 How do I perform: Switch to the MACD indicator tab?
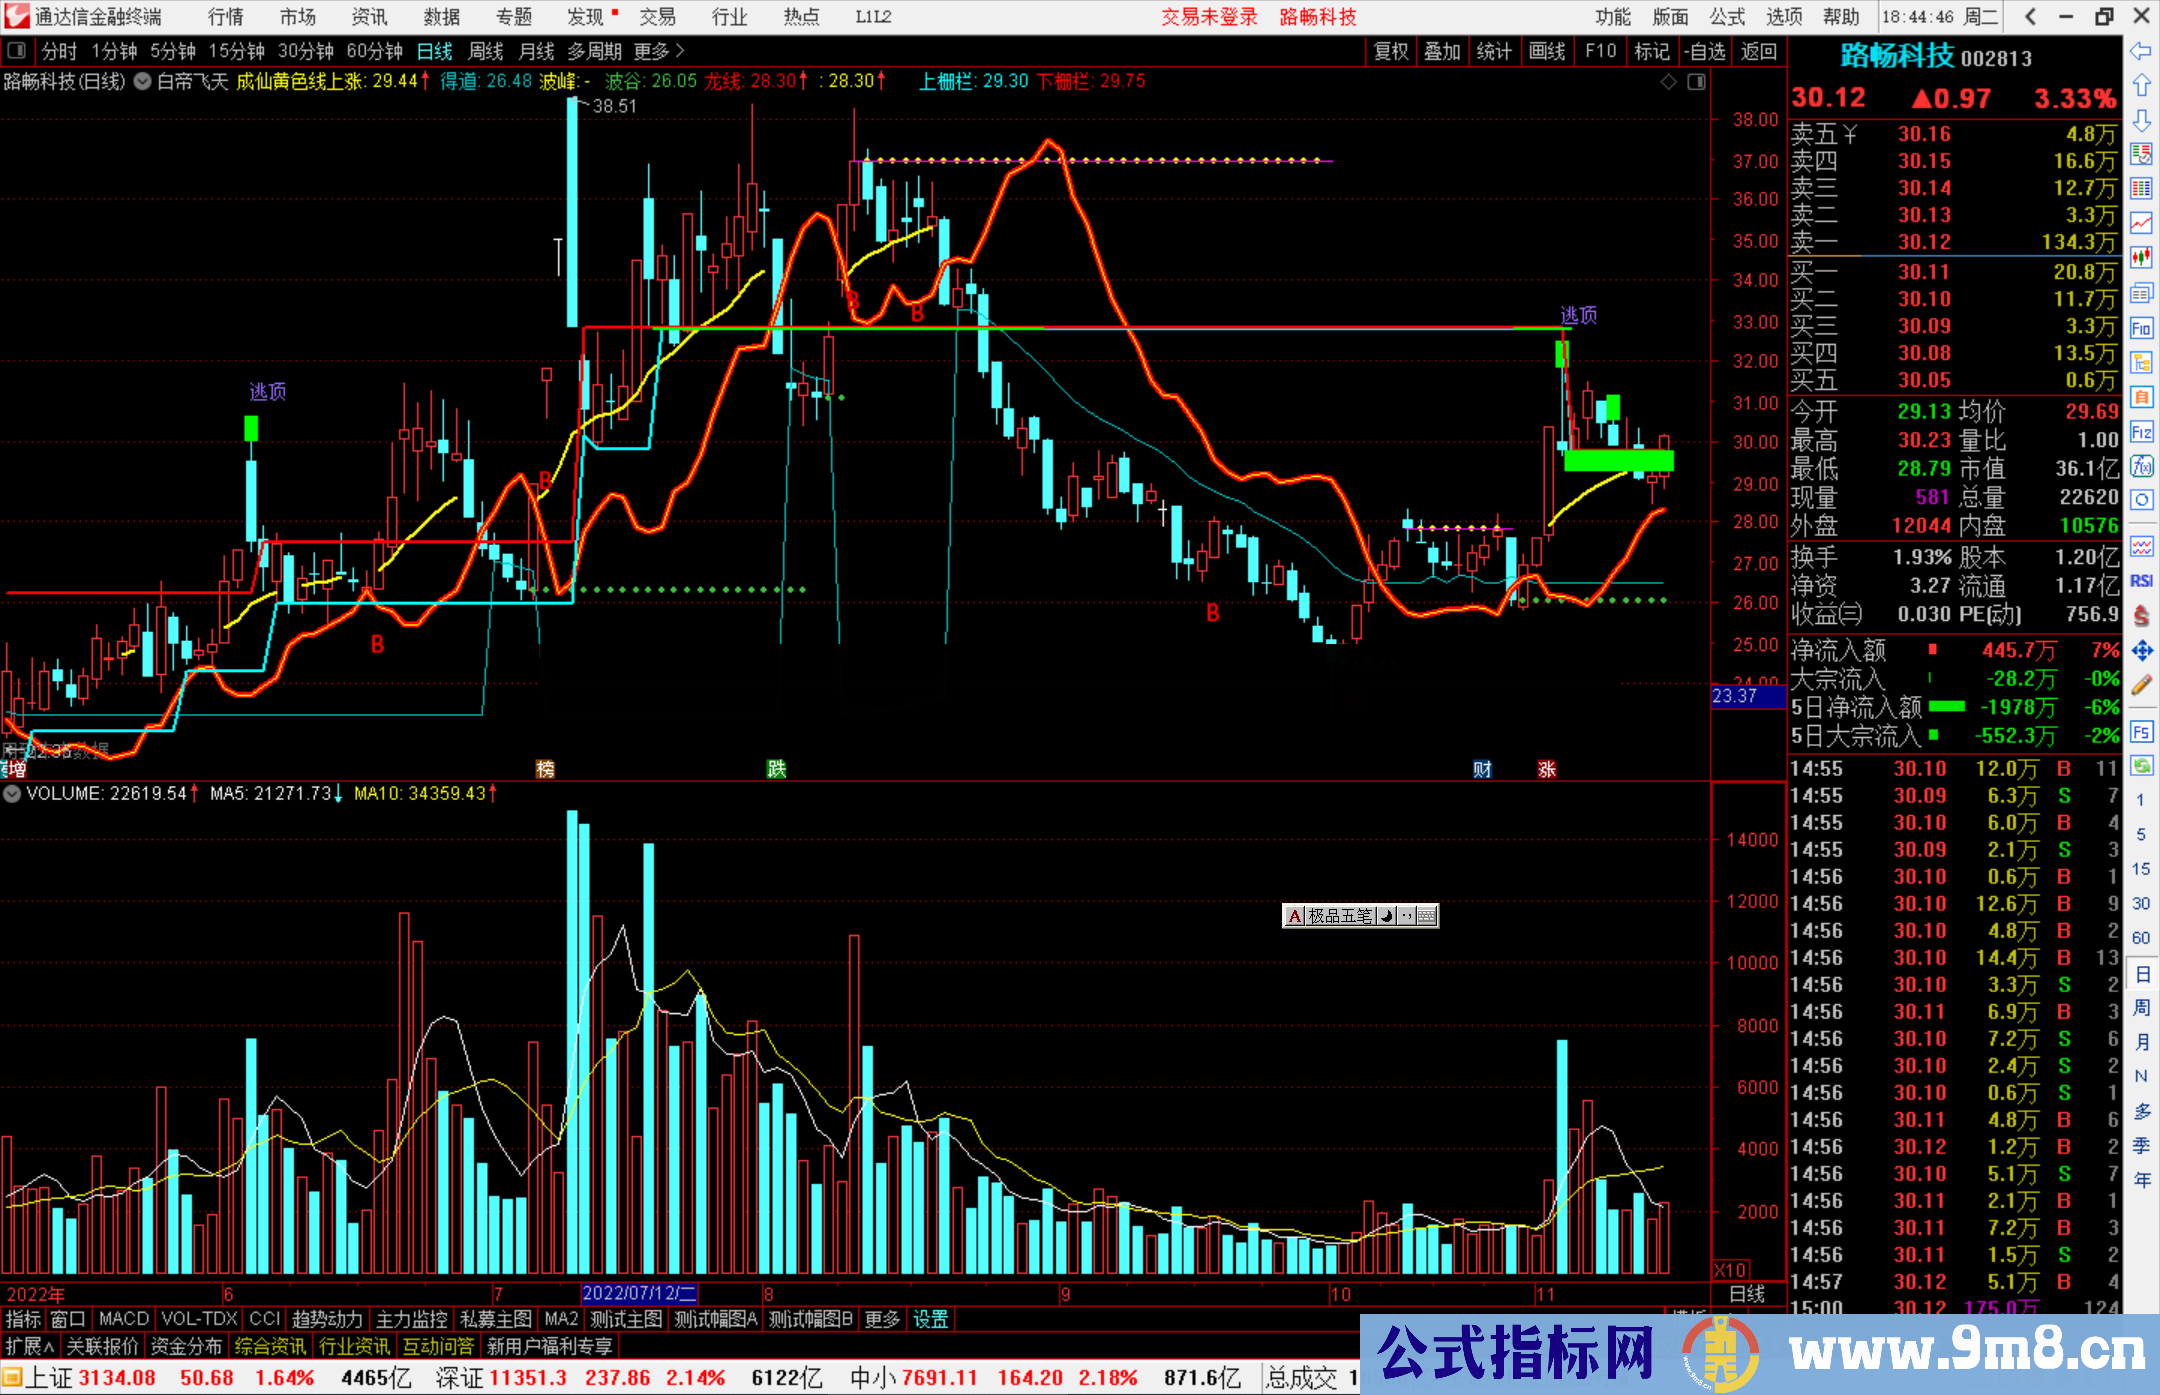click(124, 1319)
